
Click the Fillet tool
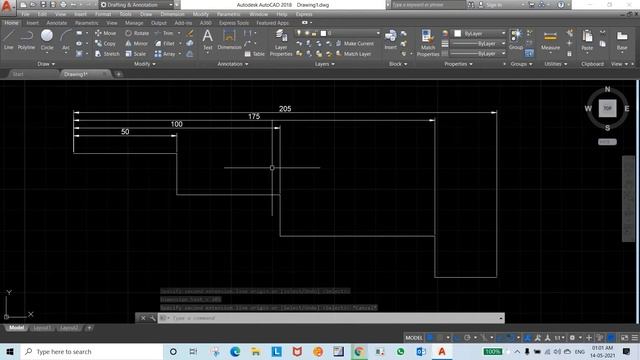click(165, 43)
